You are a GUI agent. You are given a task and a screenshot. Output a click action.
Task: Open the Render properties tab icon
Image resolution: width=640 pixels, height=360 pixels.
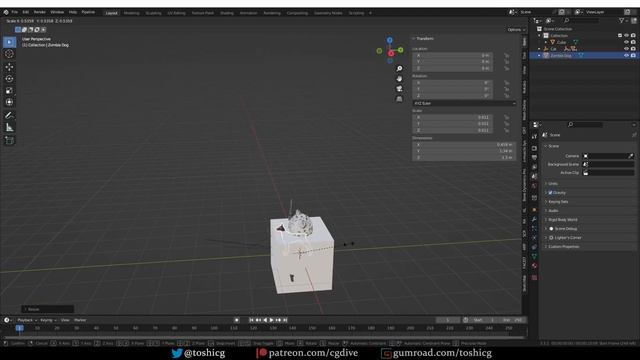click(x=534, y=148)
